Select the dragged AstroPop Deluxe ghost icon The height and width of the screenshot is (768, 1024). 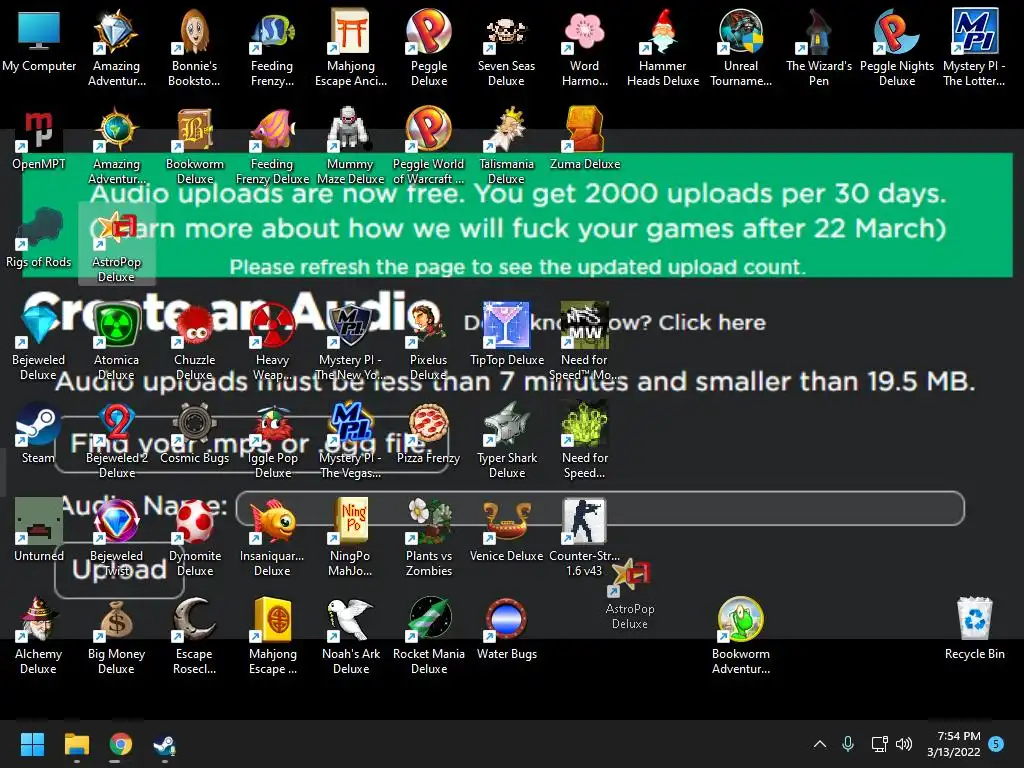[x=630, y=595]
